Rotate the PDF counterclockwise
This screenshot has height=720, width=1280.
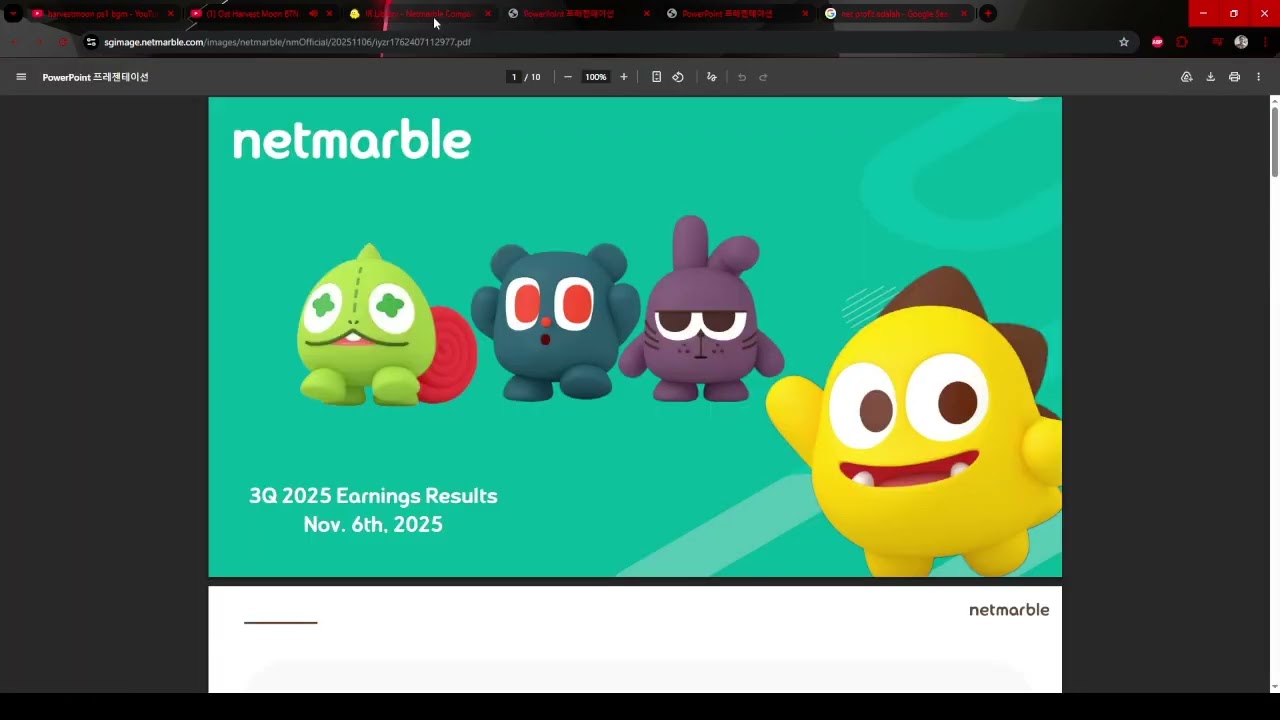(678, 77)
